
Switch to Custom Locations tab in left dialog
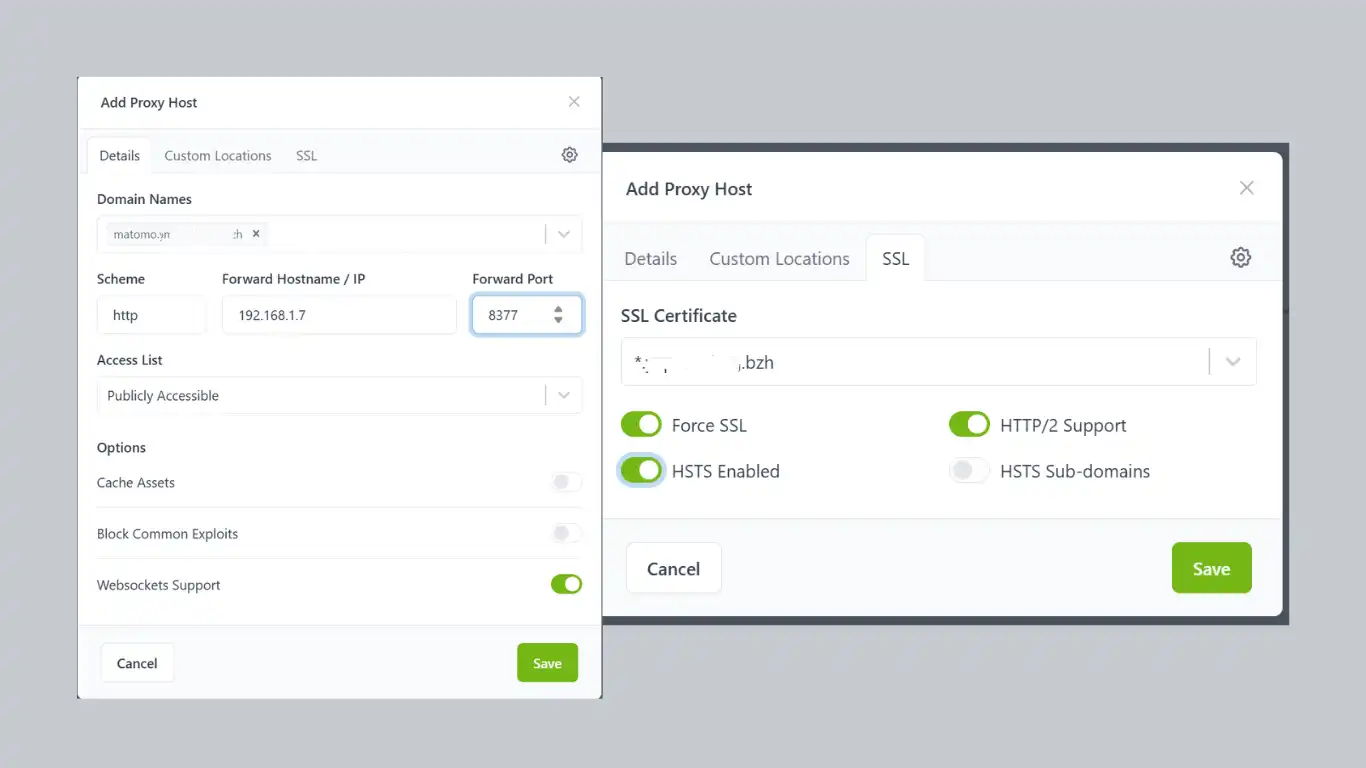coord(218,156)
